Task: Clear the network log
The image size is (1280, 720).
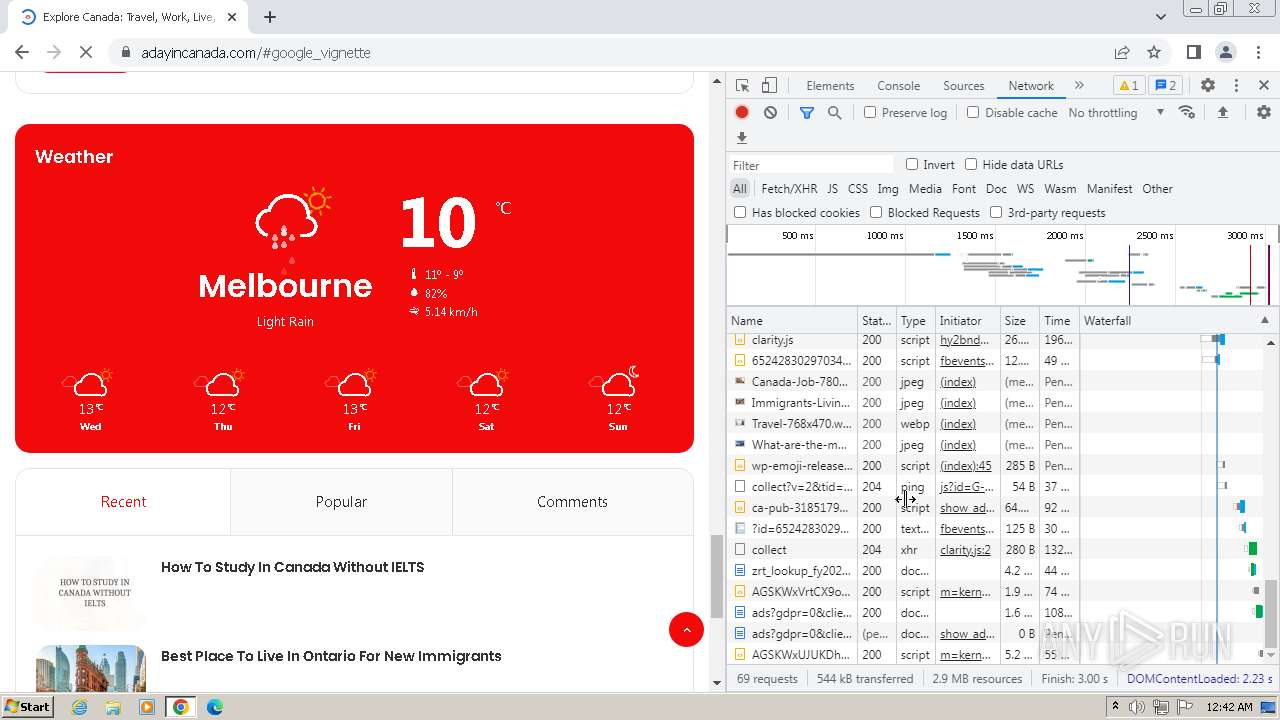Action: (770, 113)
